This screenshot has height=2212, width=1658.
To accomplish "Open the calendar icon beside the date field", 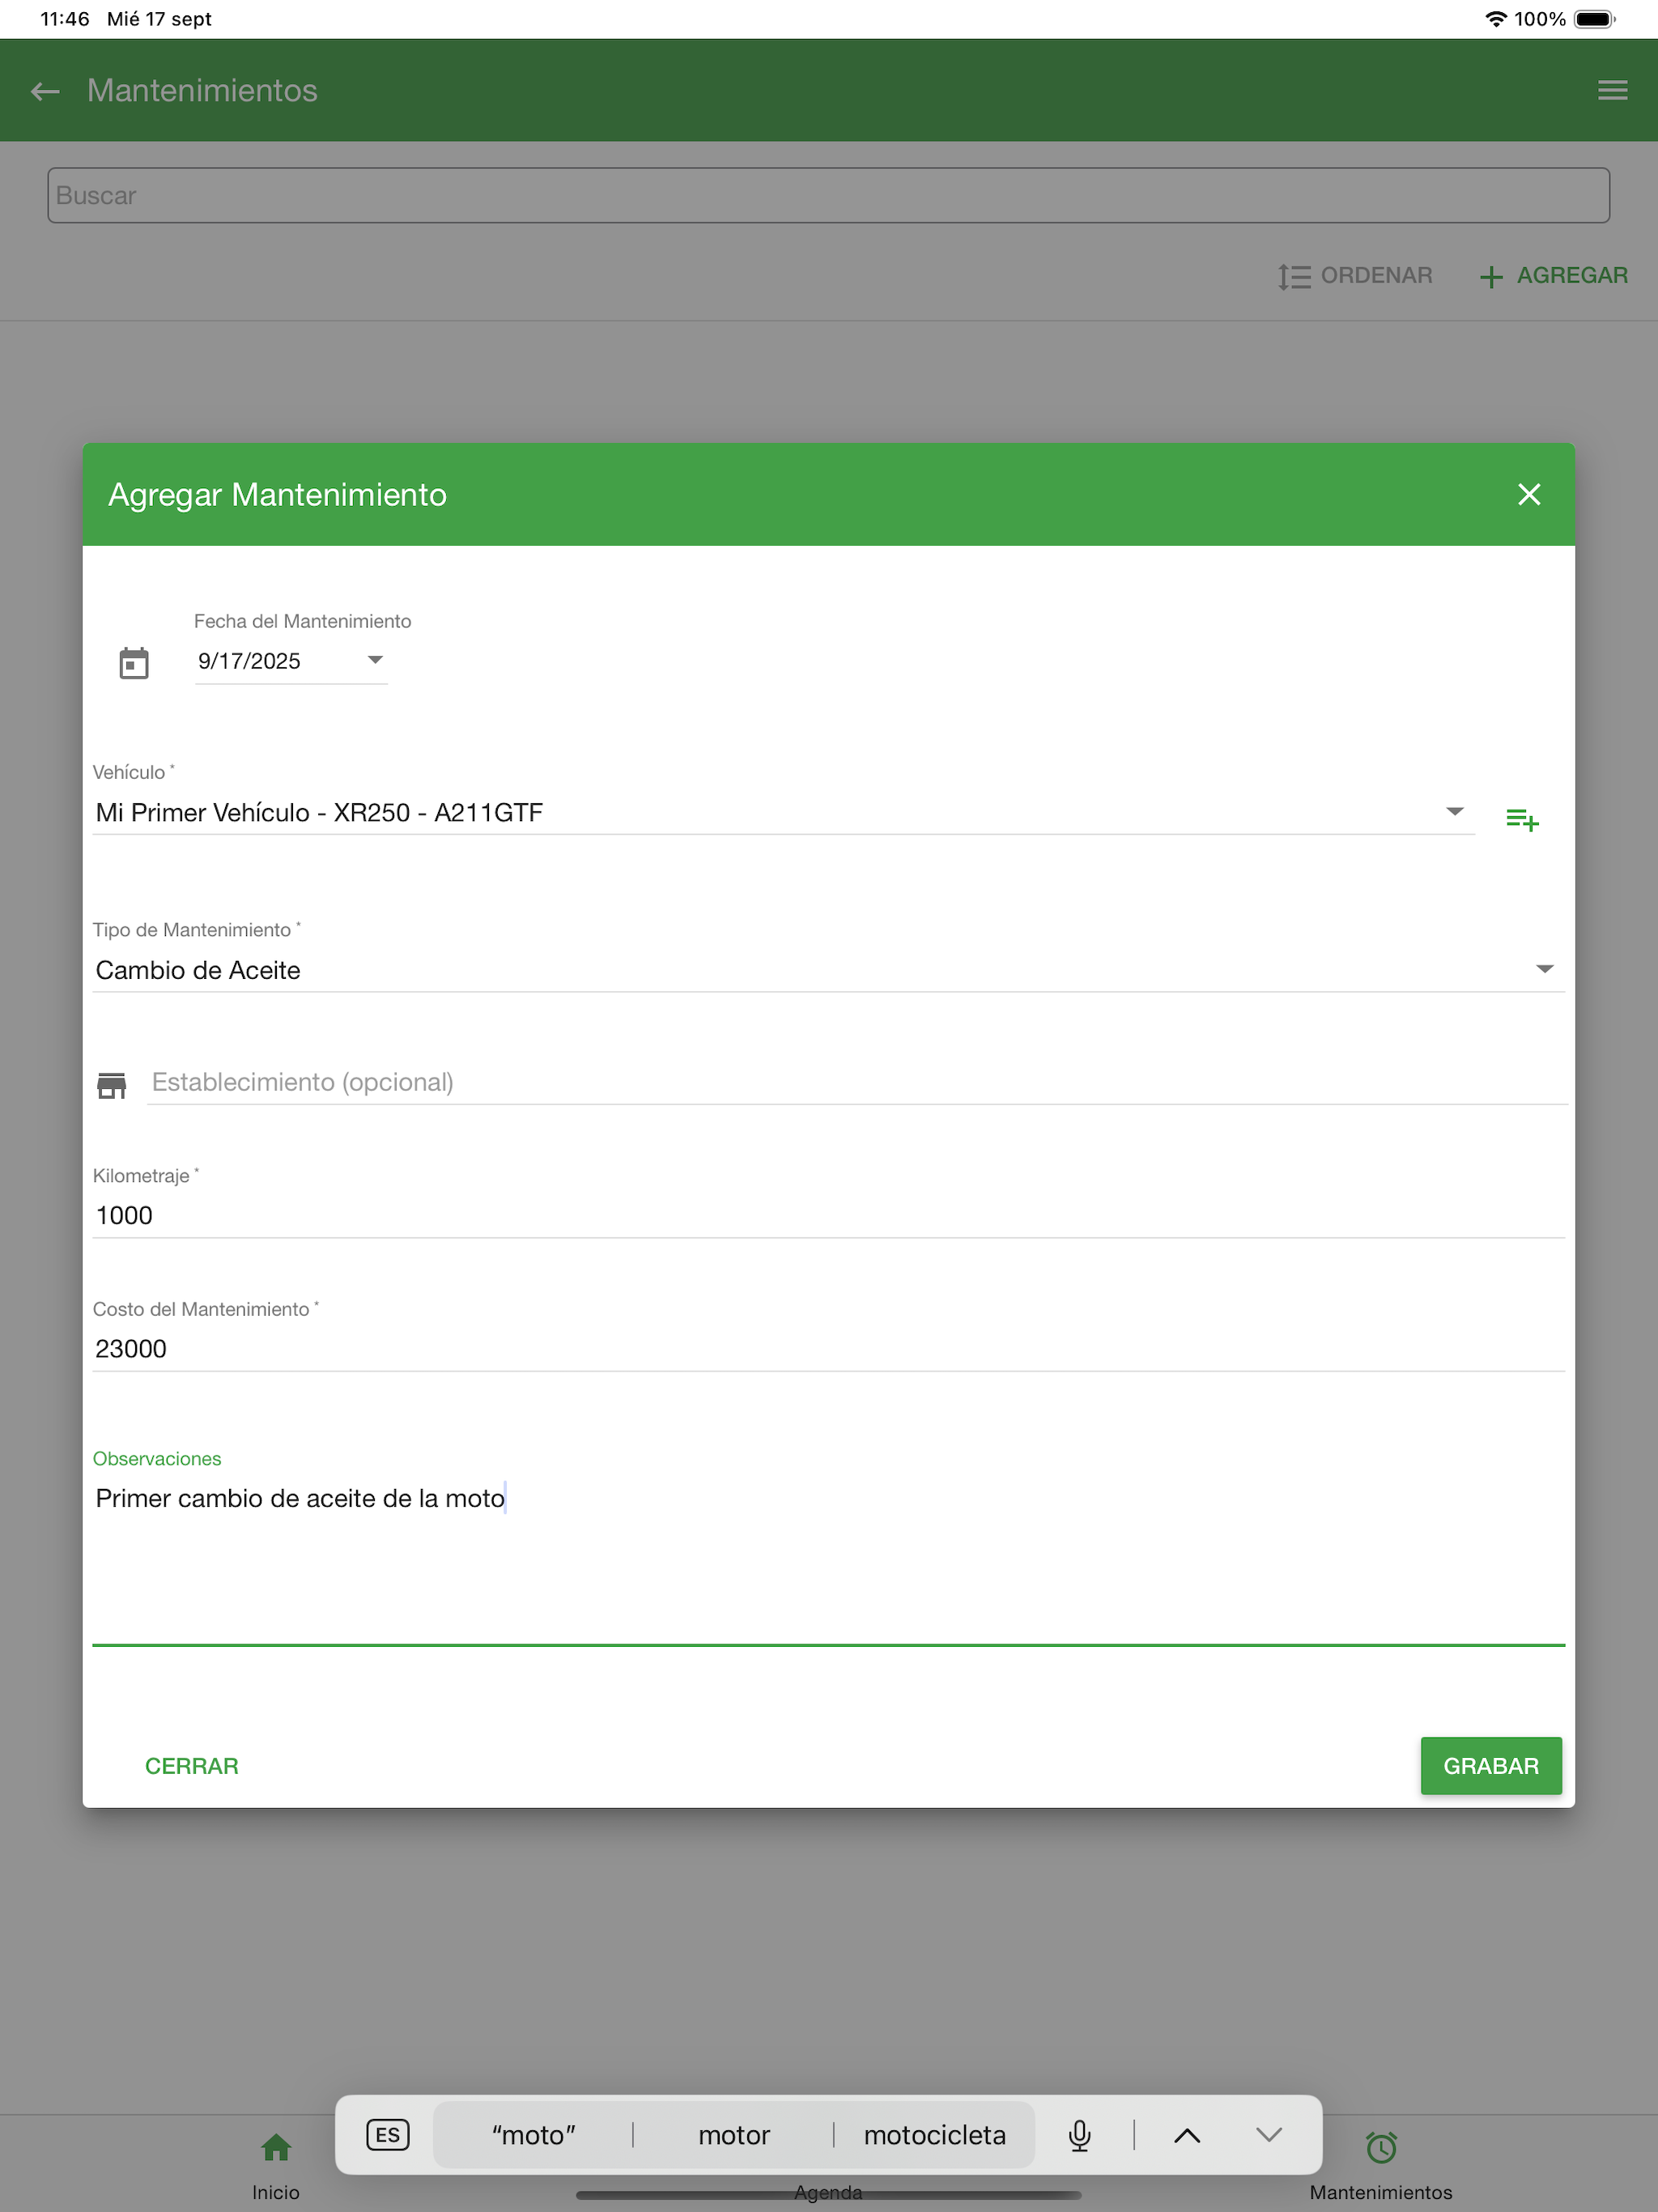I will pos(134,662).
